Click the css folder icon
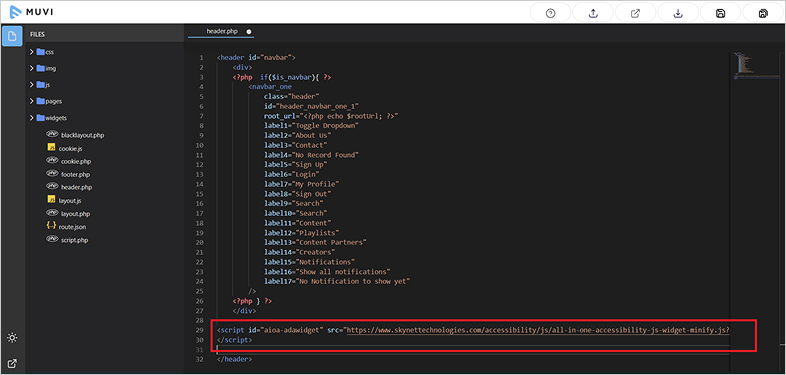 point(41,52)
